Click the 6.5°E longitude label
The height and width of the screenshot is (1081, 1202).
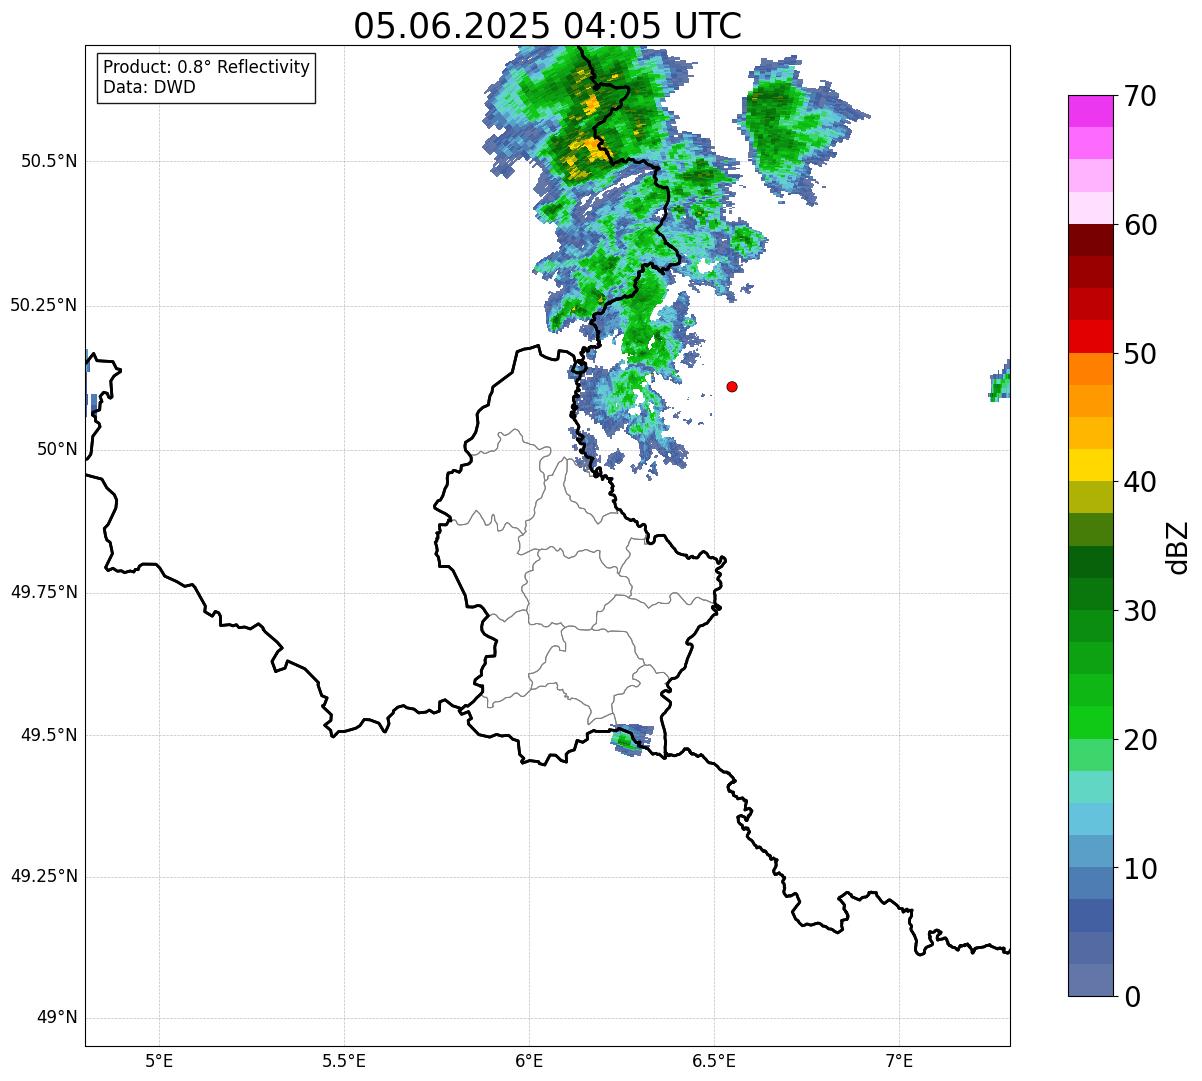(714, 1061)
